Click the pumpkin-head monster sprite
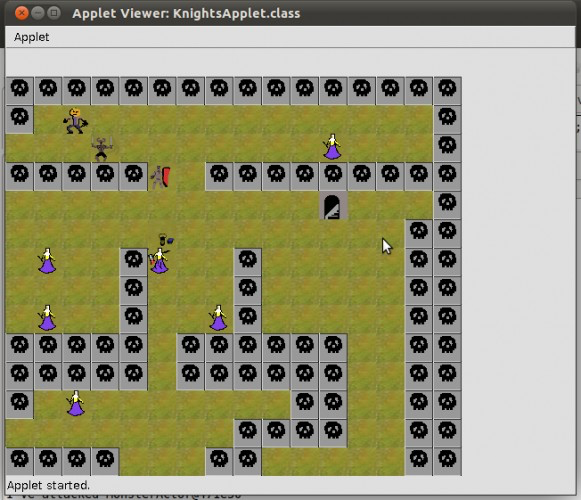Screen dimensions: 581x500 [76, 120]
